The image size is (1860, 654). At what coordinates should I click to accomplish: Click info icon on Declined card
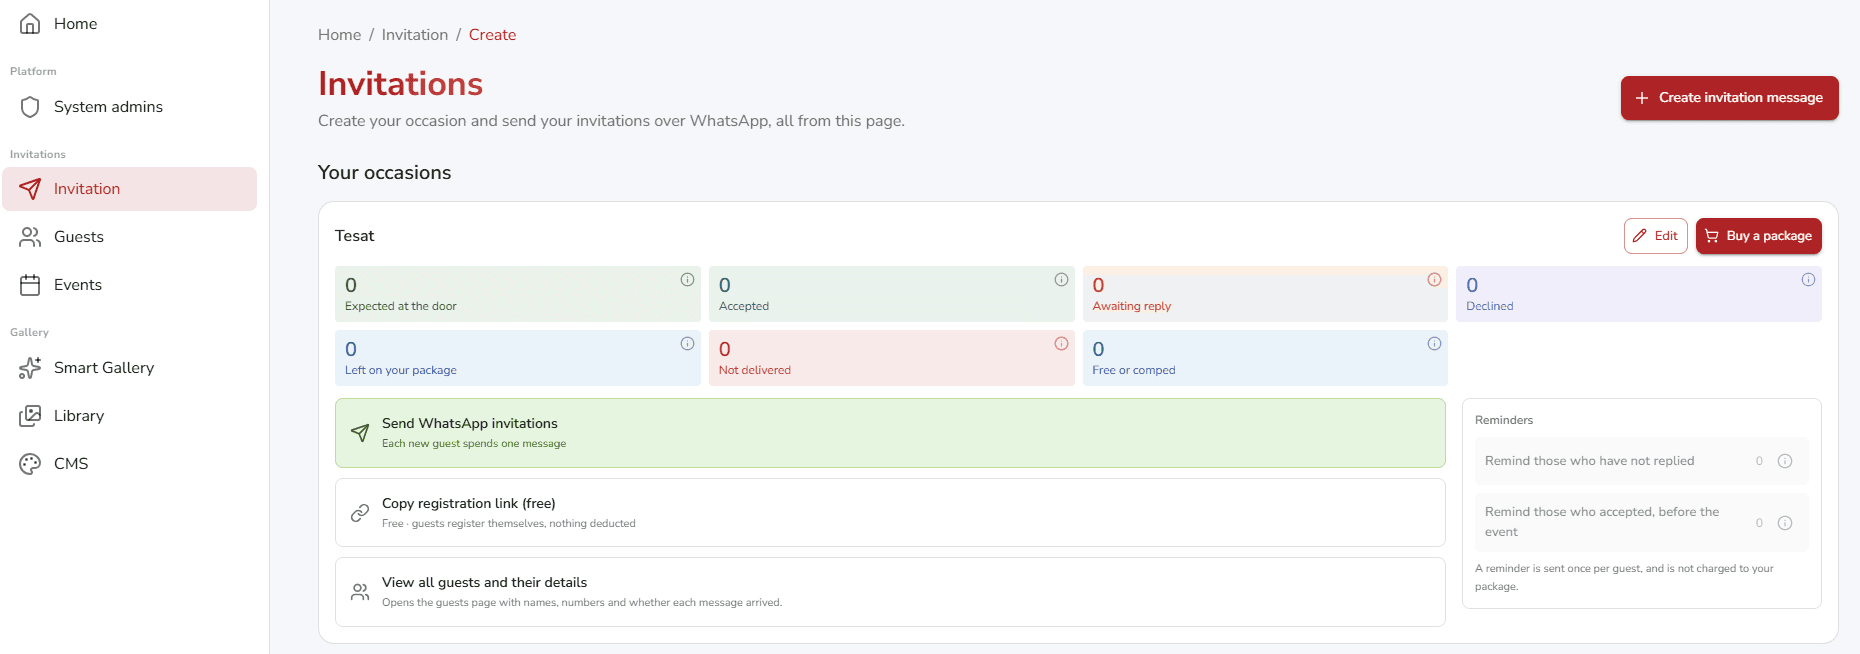[1808, 280]
